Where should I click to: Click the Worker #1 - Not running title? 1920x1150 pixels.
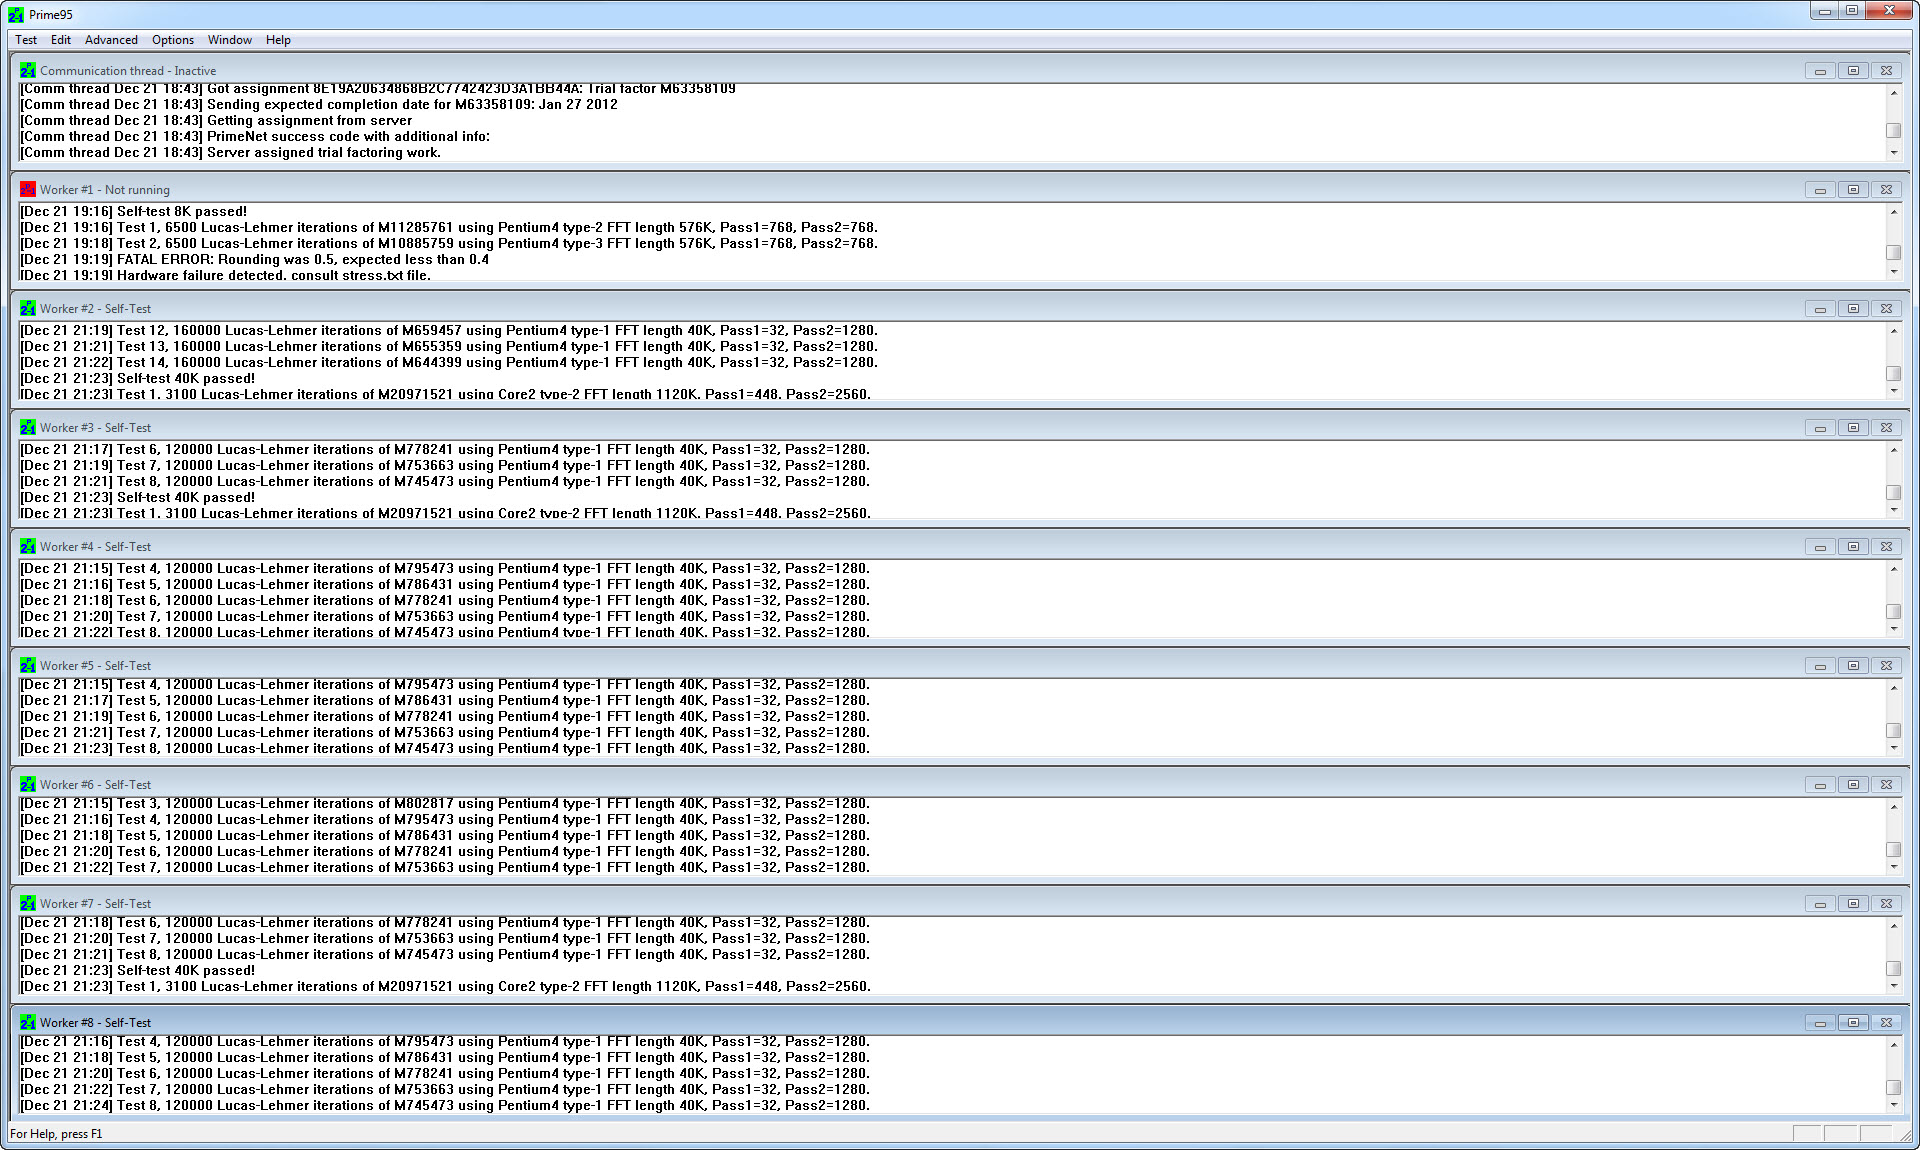tap(105, 190)
